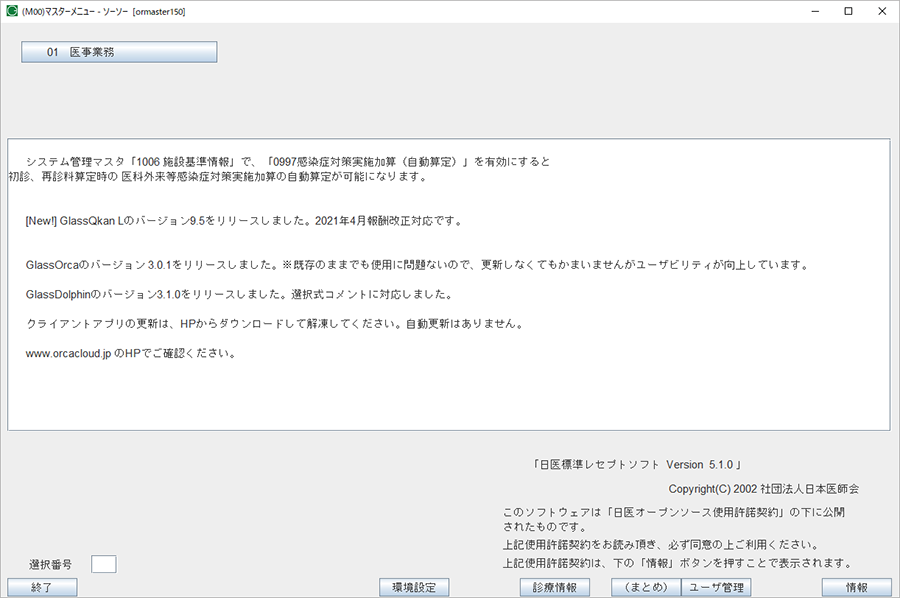Show license details via 情報 button
This screenshot has height=598, width=900.
856,588
